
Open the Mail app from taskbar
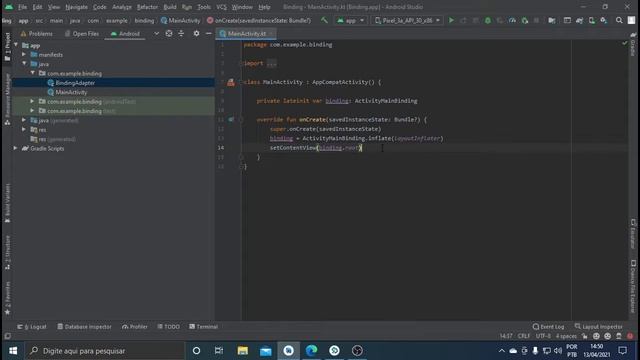click(x=266, y=351)
